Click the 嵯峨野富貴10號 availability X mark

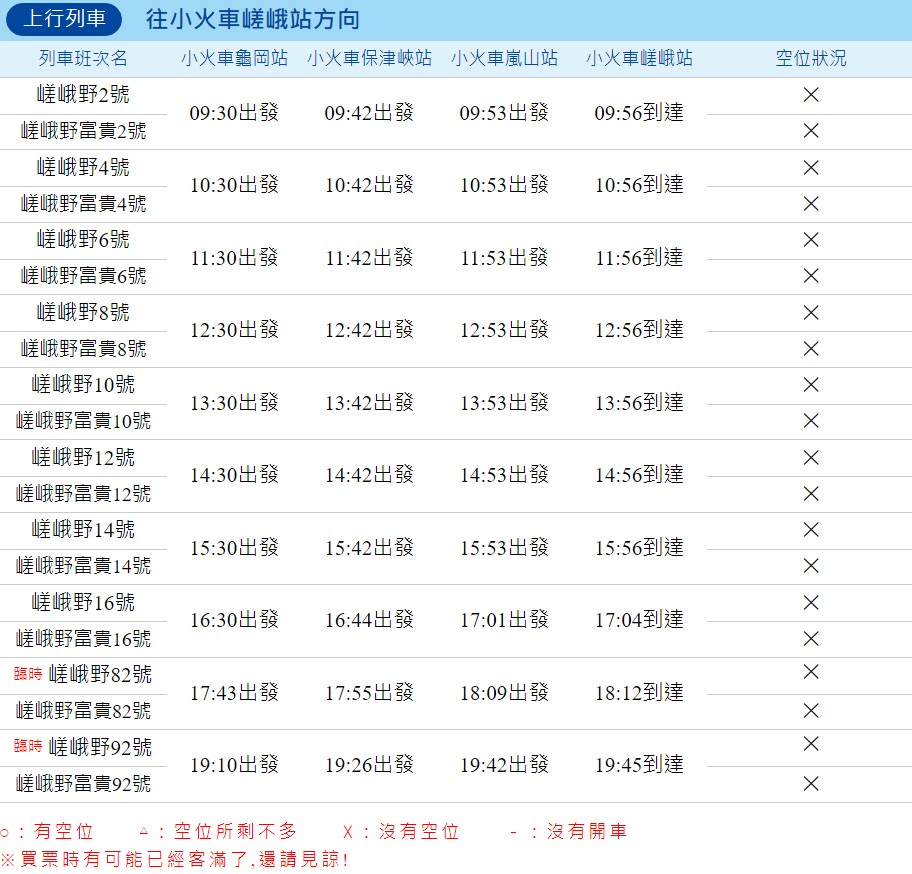(x=811, y=420)
